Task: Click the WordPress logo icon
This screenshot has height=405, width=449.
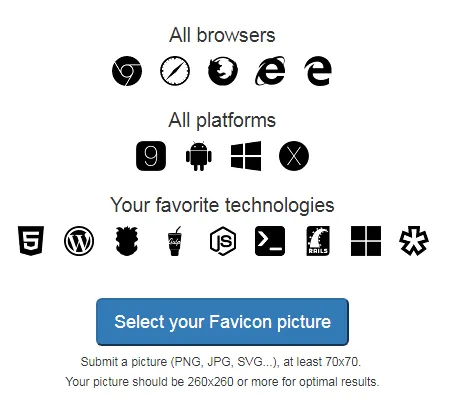Action: [x=79, y=241]
